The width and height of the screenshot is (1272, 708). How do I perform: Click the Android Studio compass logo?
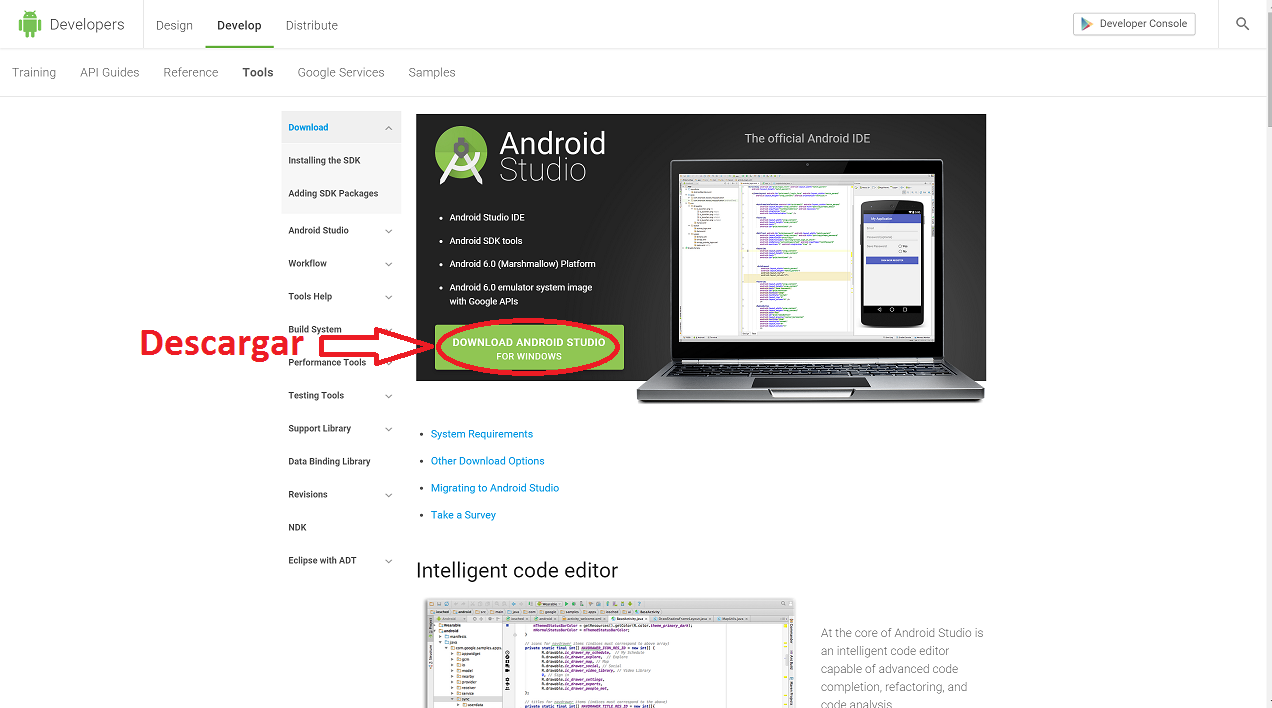tap(461, 154)
